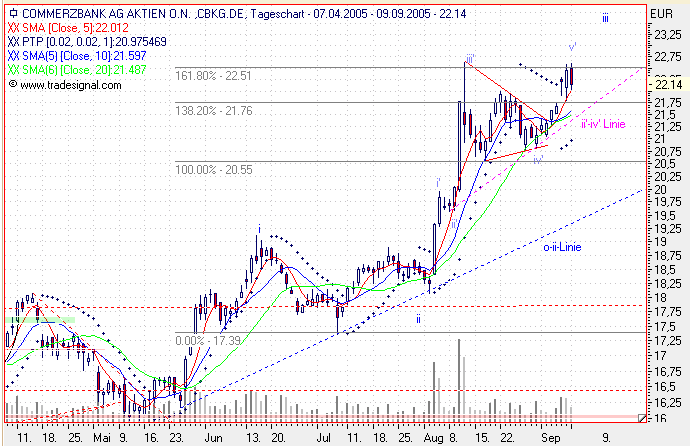
Task: Click the Aug label on date axis
Action: pos(433,438)
